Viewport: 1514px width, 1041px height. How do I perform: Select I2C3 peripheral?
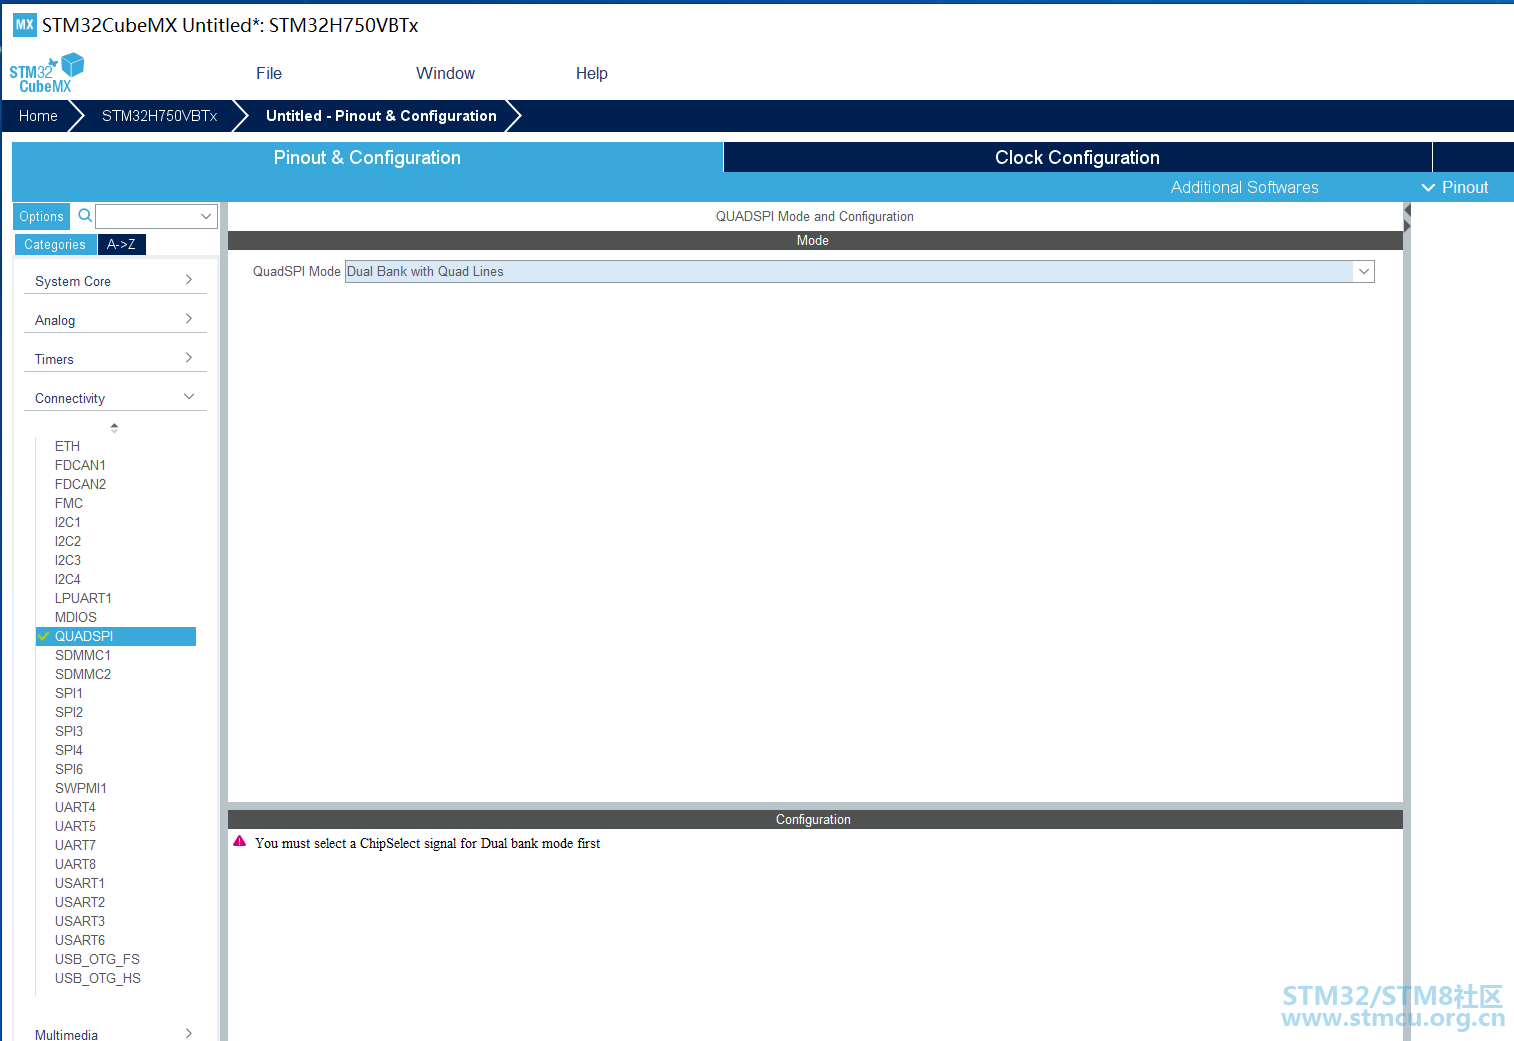point(67,560)
